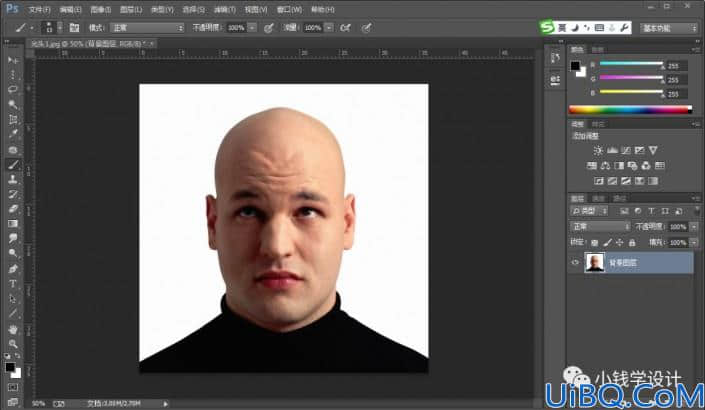Enable airbrush mode in options bar
Image resolution: width=705 pixels, height=410 pixels.
coord(345,28)
